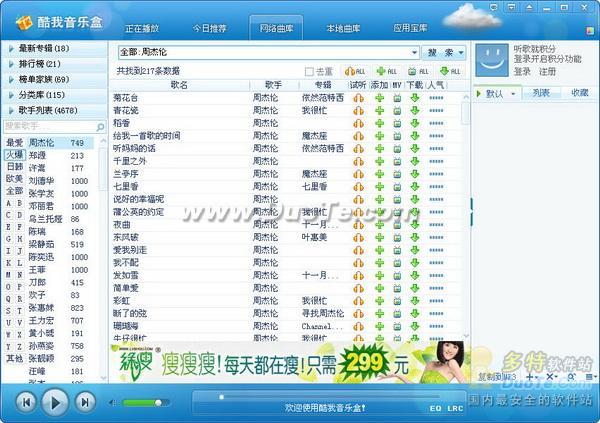This screenshot has height=423, width=600.
Task: Switch to 正在播放 tab
Action: tap(142, 28)
